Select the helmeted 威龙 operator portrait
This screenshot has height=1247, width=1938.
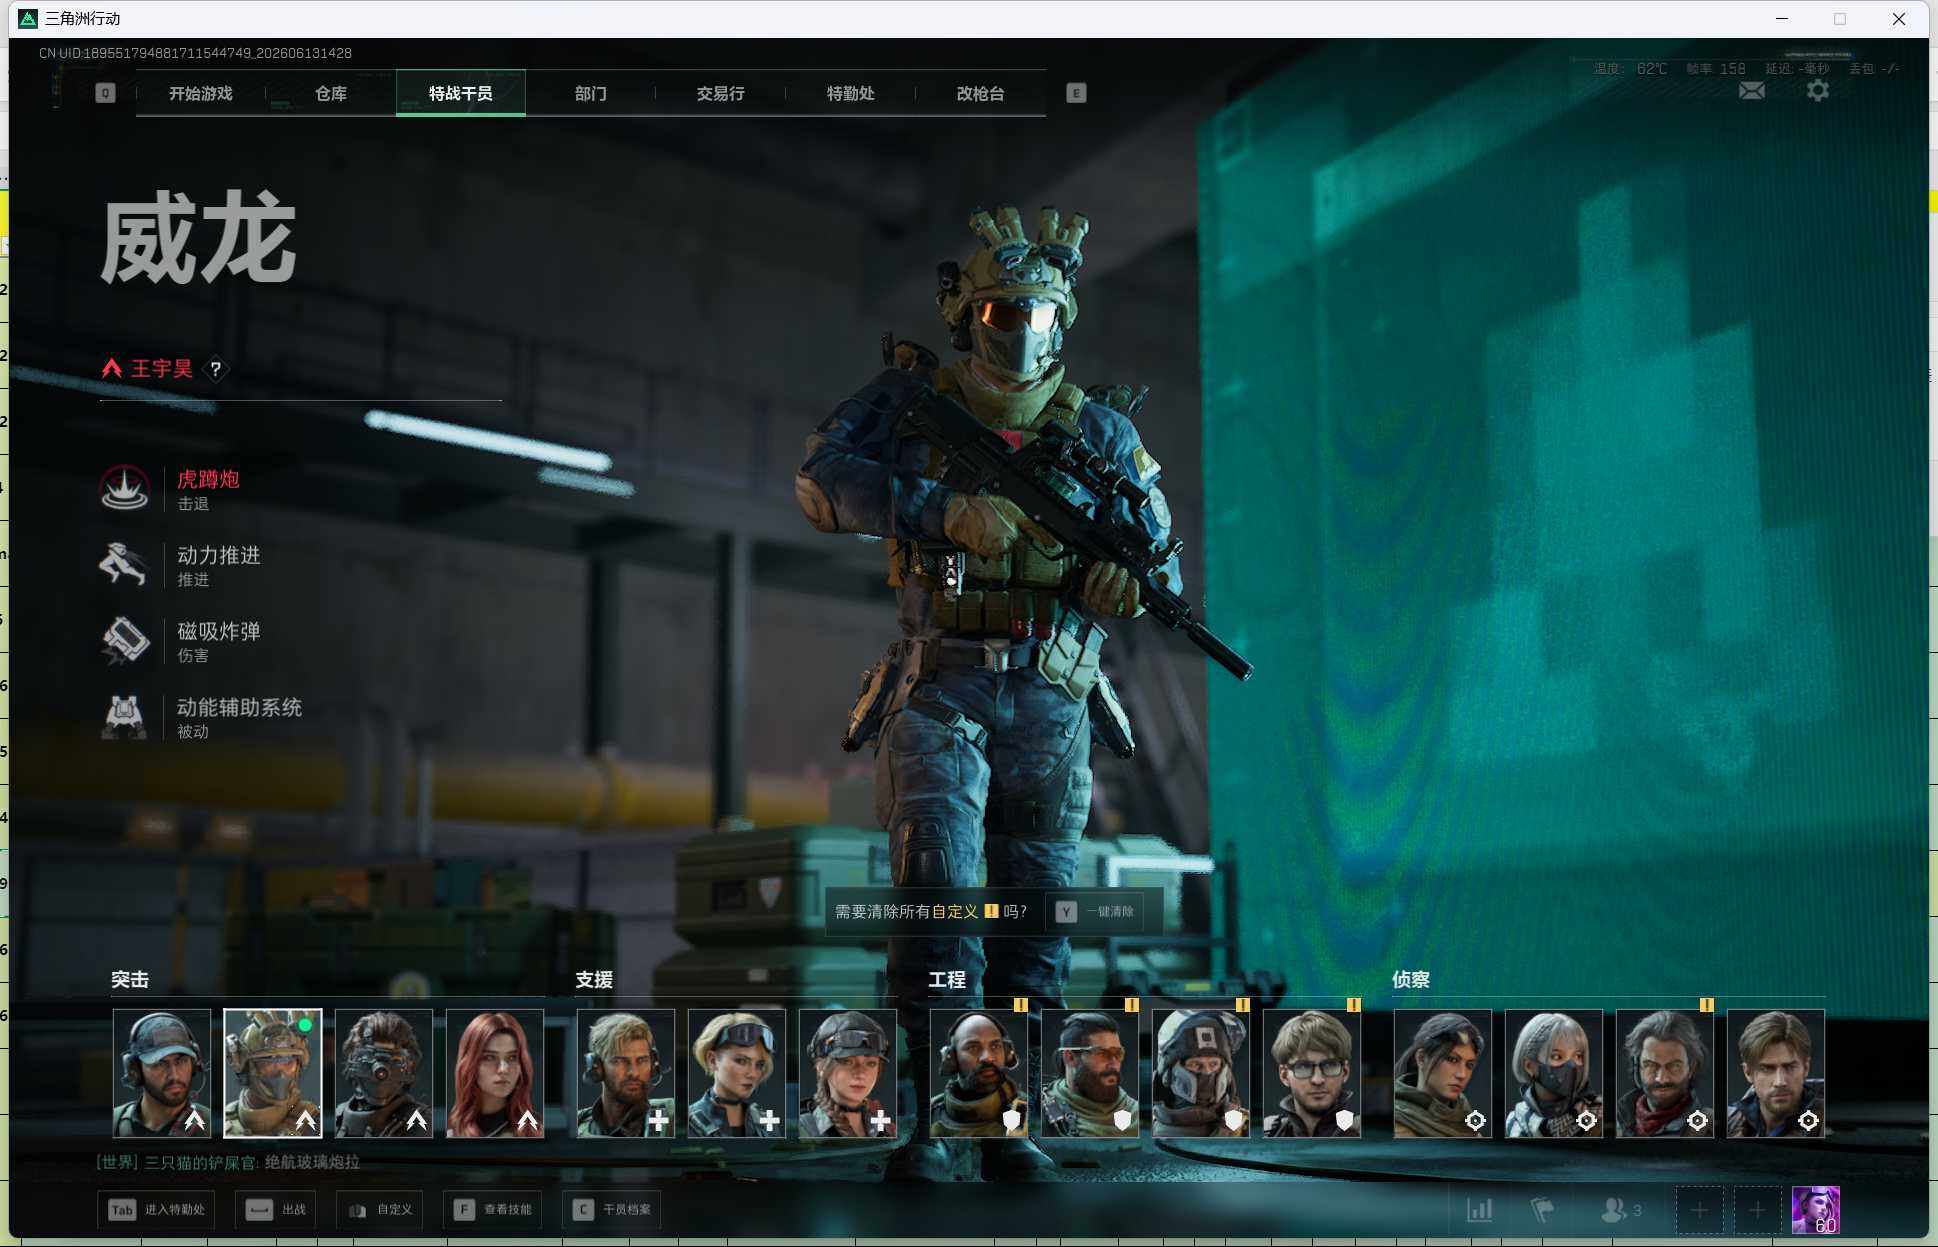tap(273, 1073)
